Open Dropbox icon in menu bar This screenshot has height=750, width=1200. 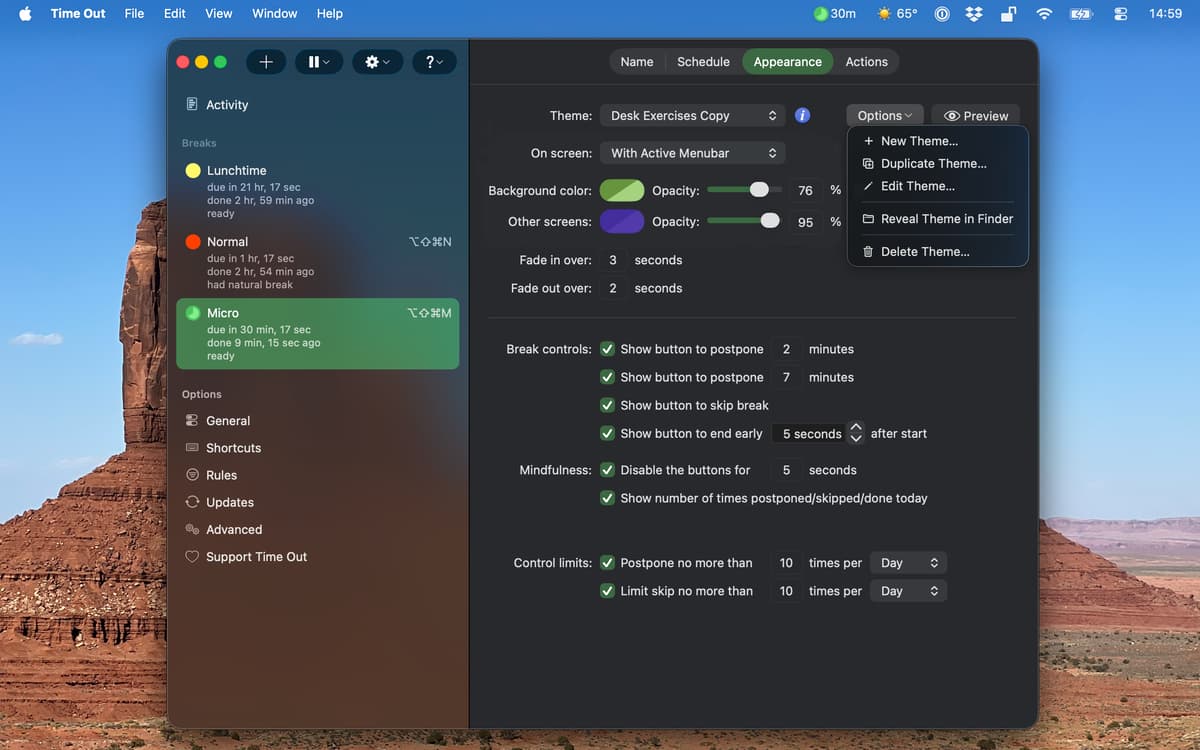tap(973, 14)
